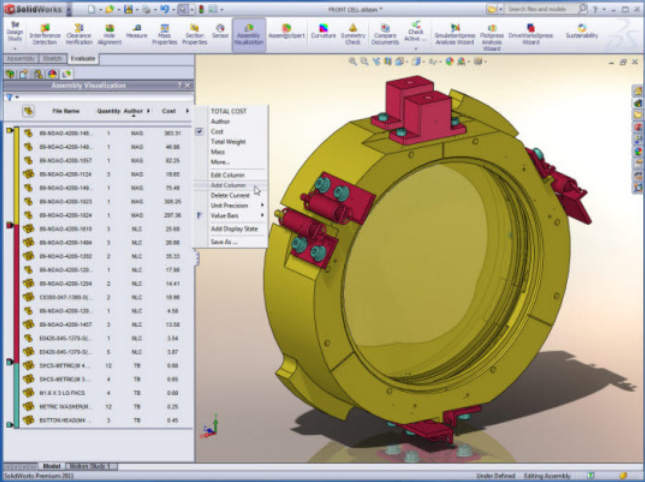
Task: Run the Symmetry Check
Action: (353, 34)
